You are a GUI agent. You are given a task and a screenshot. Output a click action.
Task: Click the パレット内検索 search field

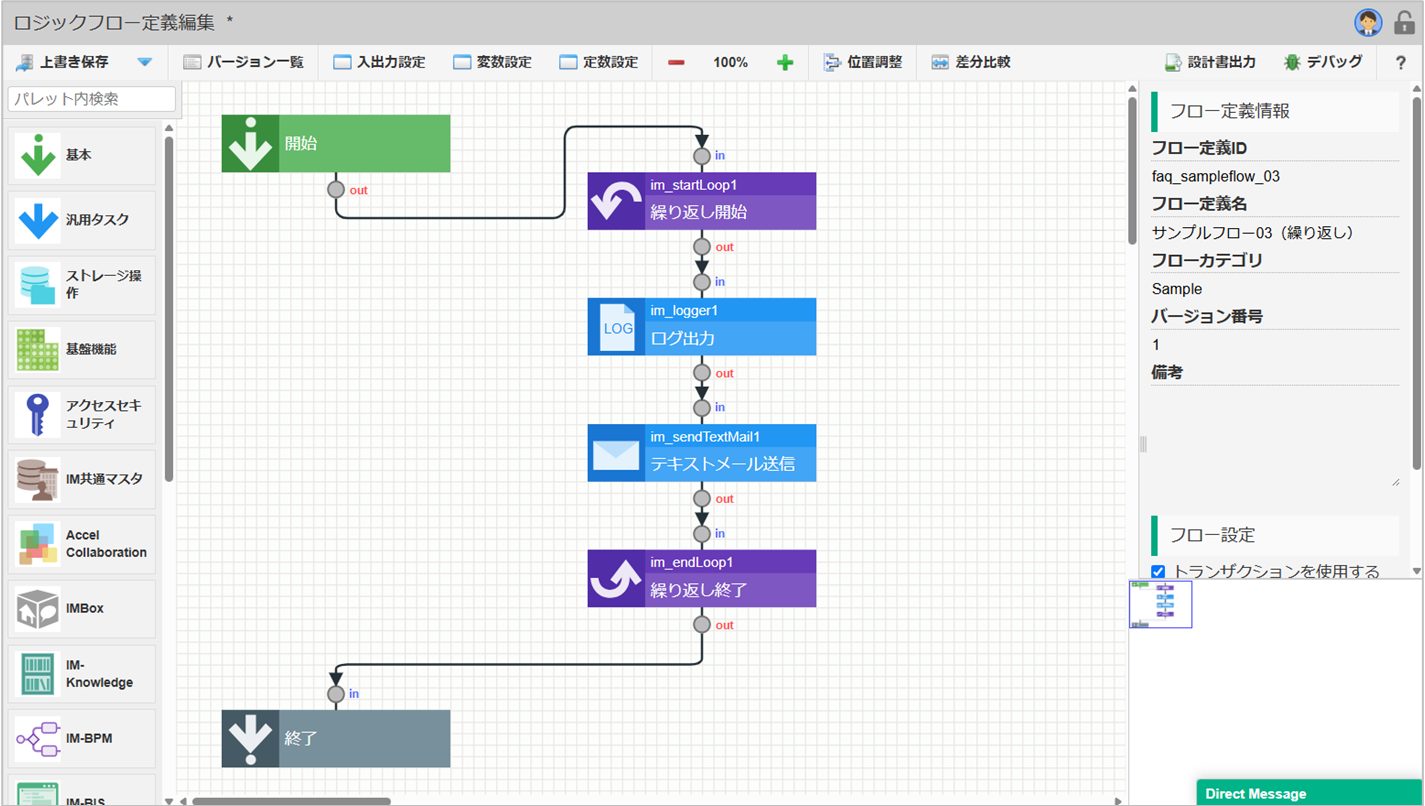pos(92,99)
